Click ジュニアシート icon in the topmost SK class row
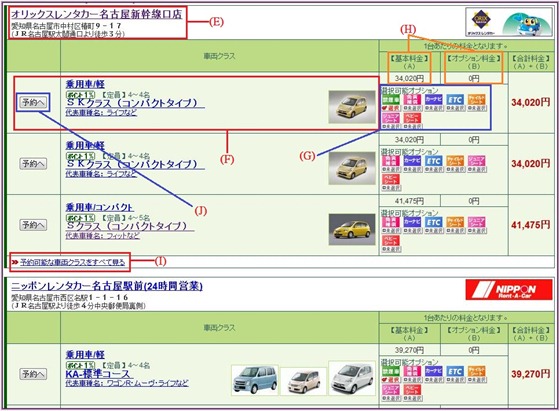The height and width of the screenshot is (411, 560). tap(391, 118)
